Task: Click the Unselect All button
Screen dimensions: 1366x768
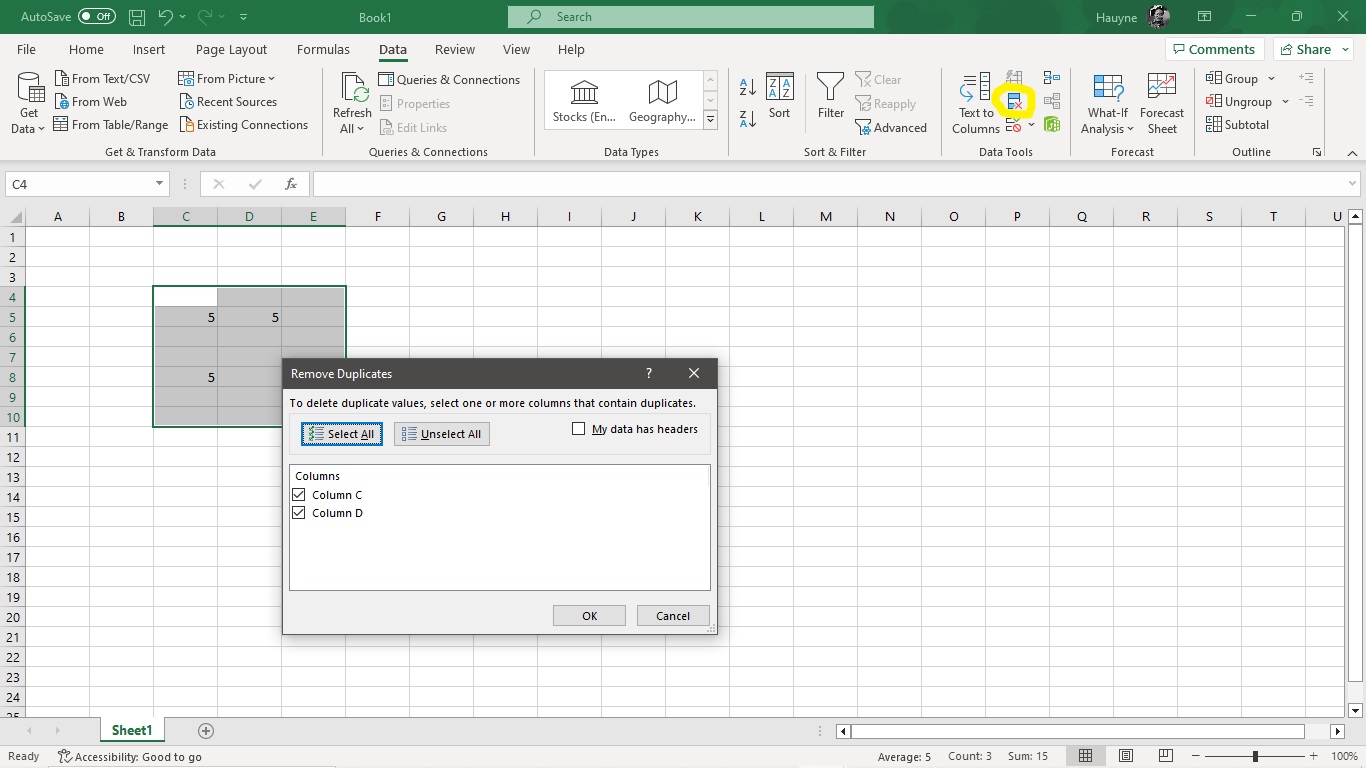Action: click(x=441, y=433)
